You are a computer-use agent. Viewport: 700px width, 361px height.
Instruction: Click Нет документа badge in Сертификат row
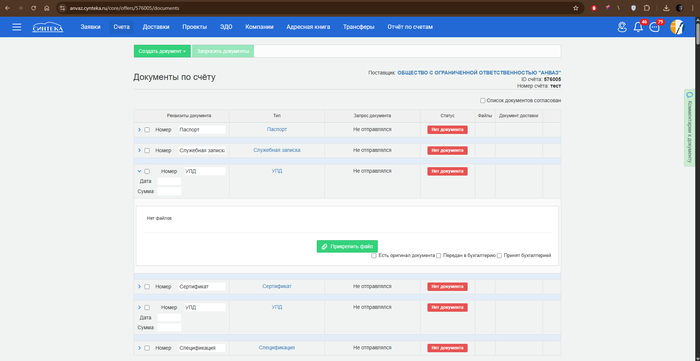point(447,286)
